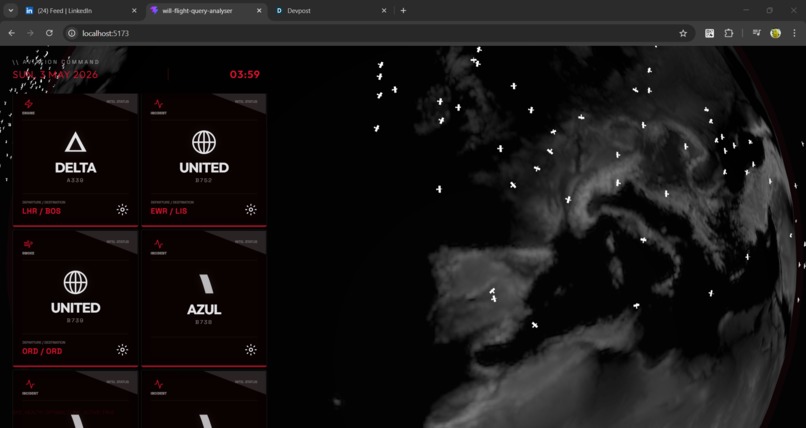This screenshot has width=806, height=428.
Task: Click the LHR / BOS route text
Action: pos(41,211)
